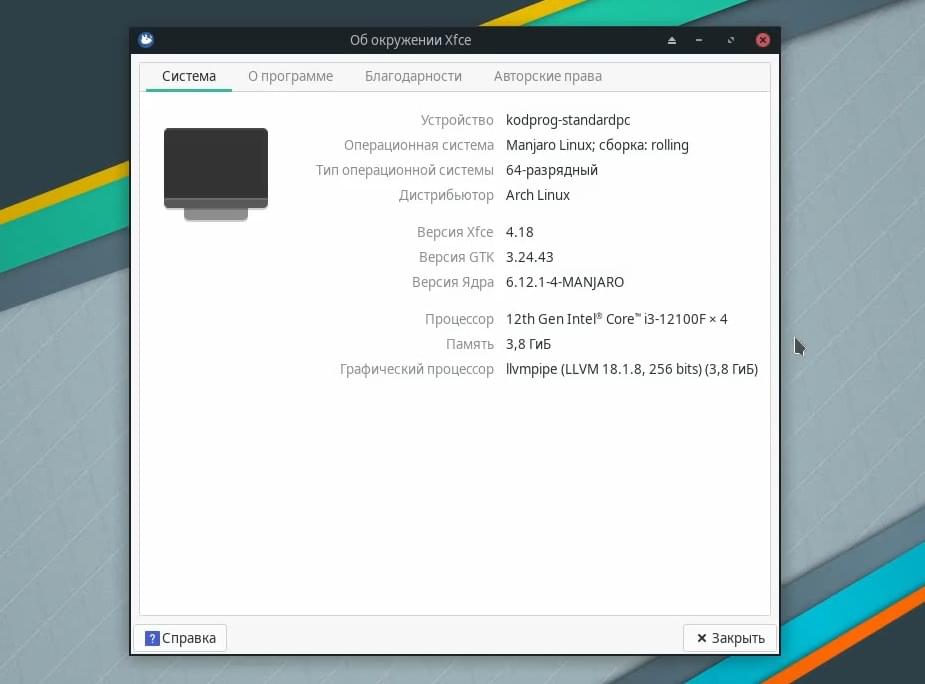Click the window title Об окружении Xfce
This screenshot has width=925, height=684.
coord(411,40)
